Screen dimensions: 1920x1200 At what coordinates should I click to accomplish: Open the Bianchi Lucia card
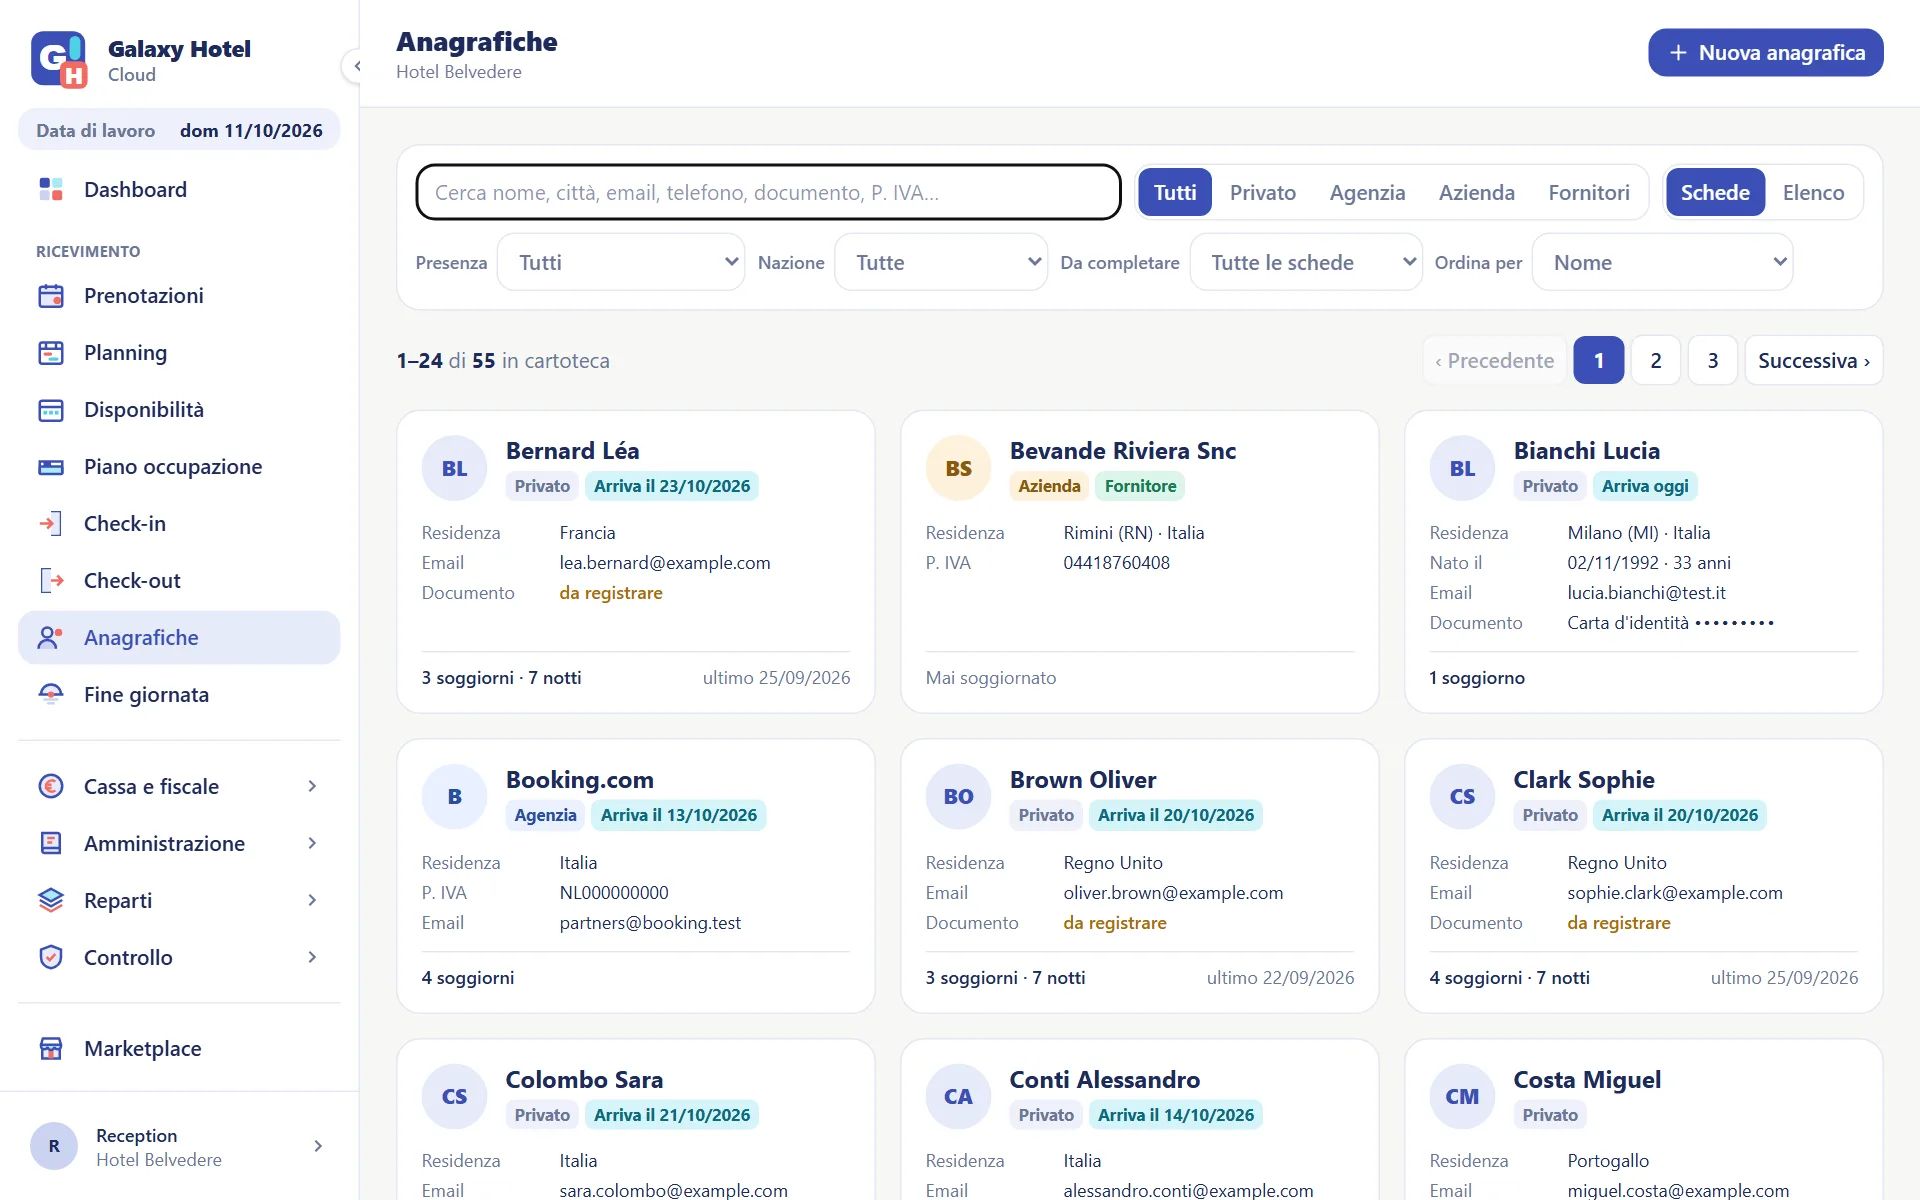(1644, 562)
